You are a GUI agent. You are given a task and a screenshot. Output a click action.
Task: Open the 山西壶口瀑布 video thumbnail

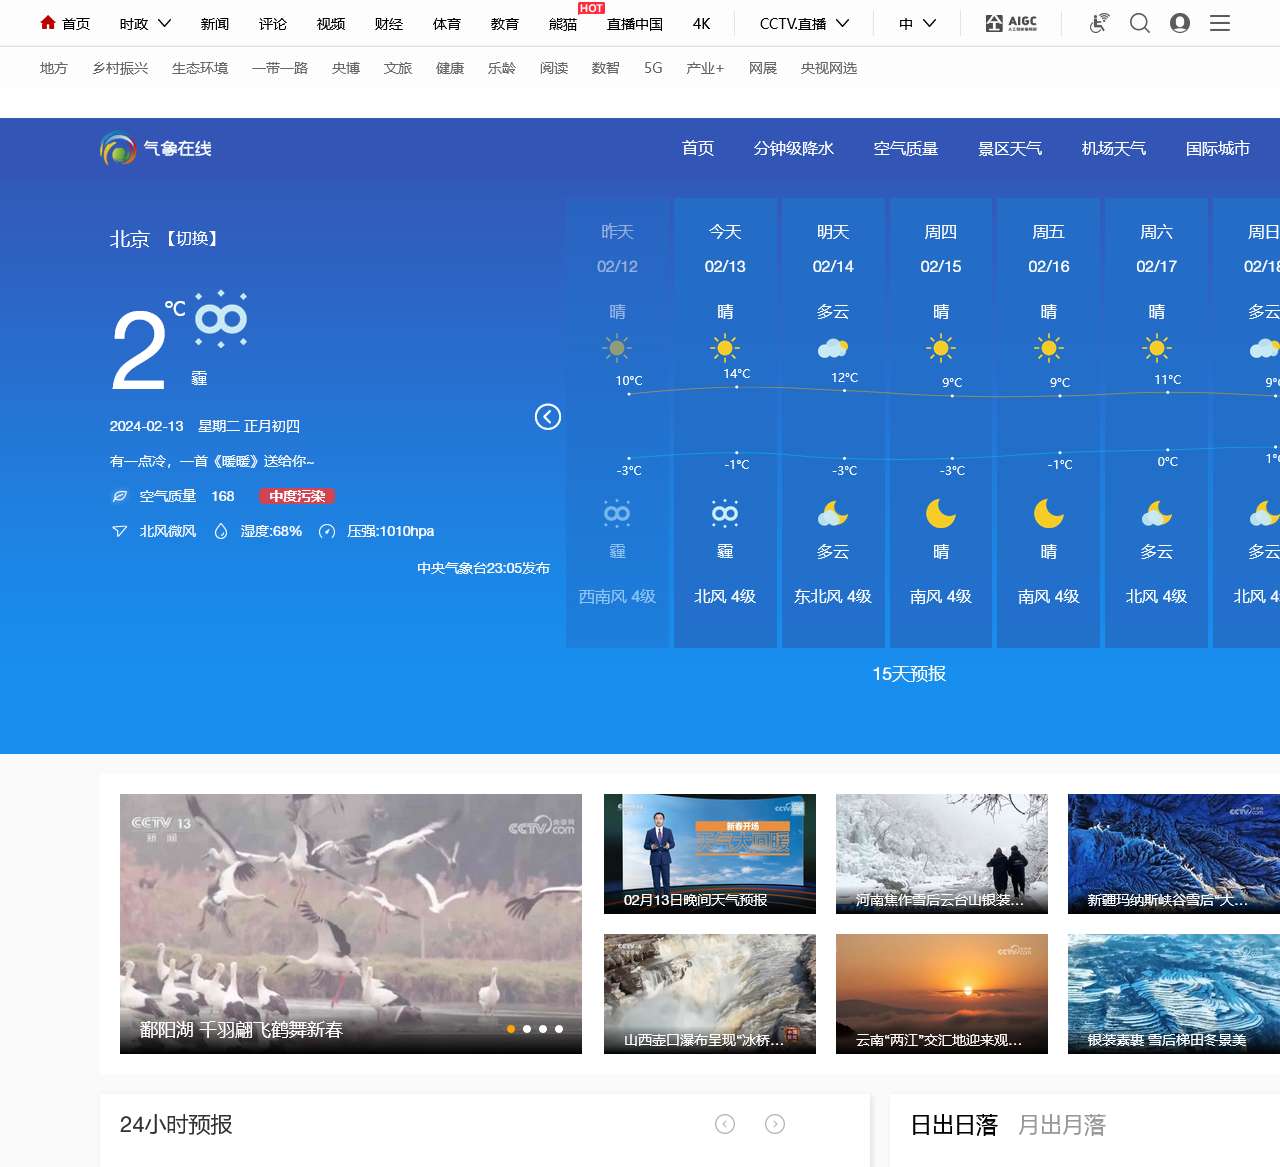709,993
